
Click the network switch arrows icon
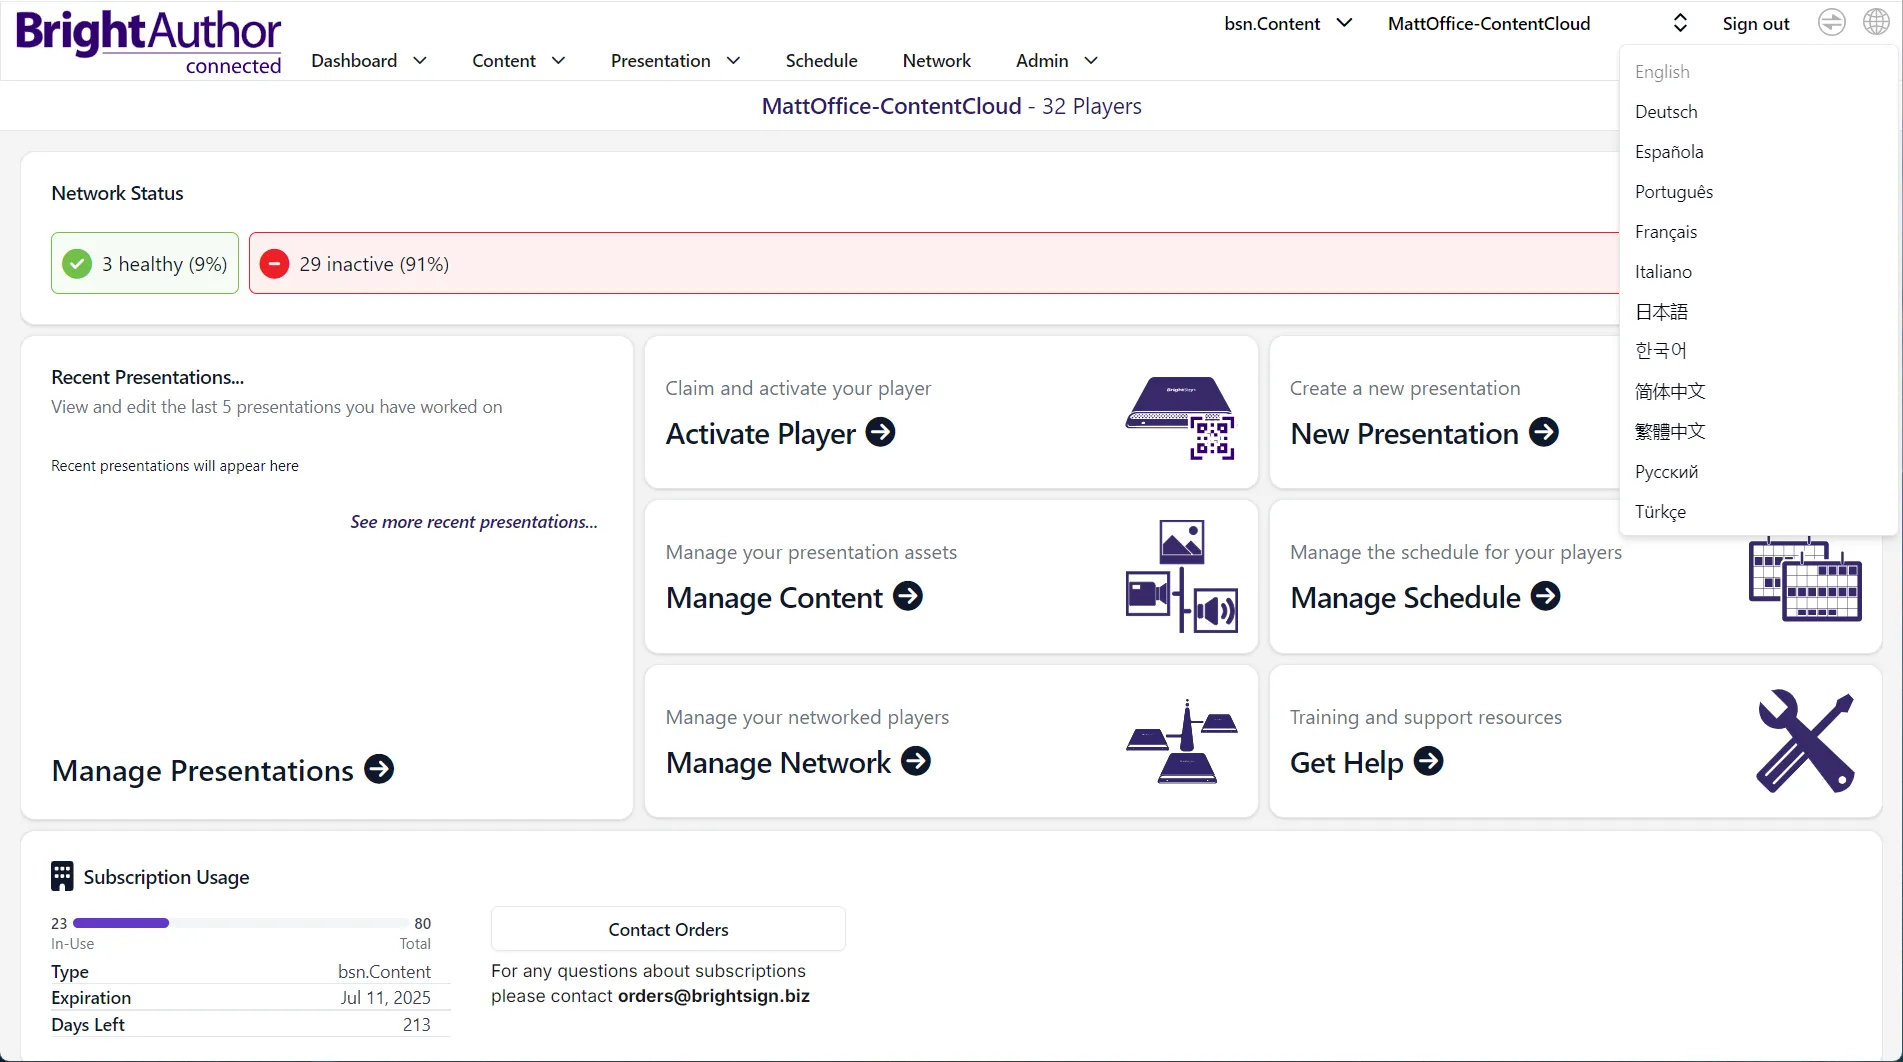pyautogui.click(x=1831, y=22)
